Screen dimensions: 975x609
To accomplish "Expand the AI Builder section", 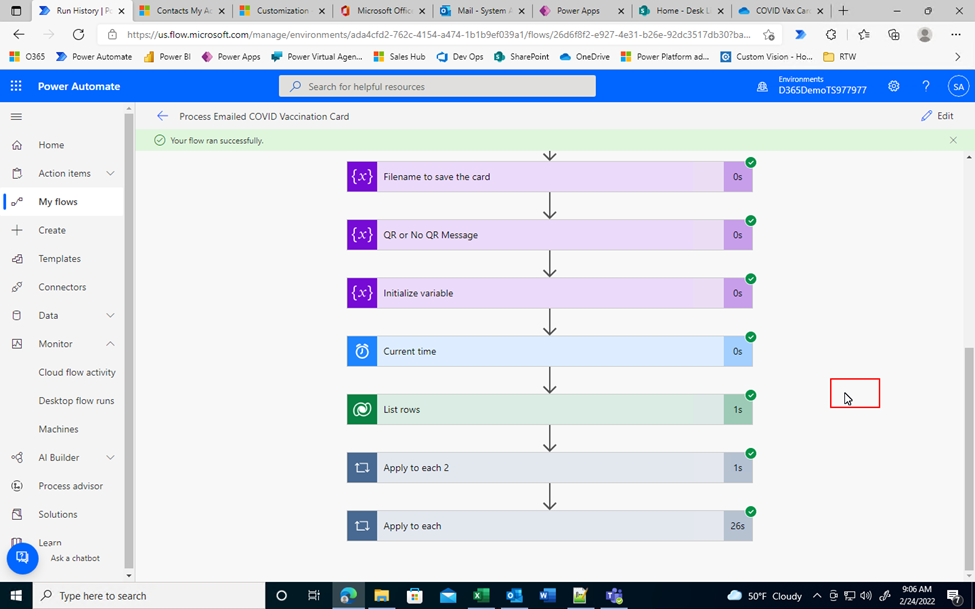I will point(110,458).
